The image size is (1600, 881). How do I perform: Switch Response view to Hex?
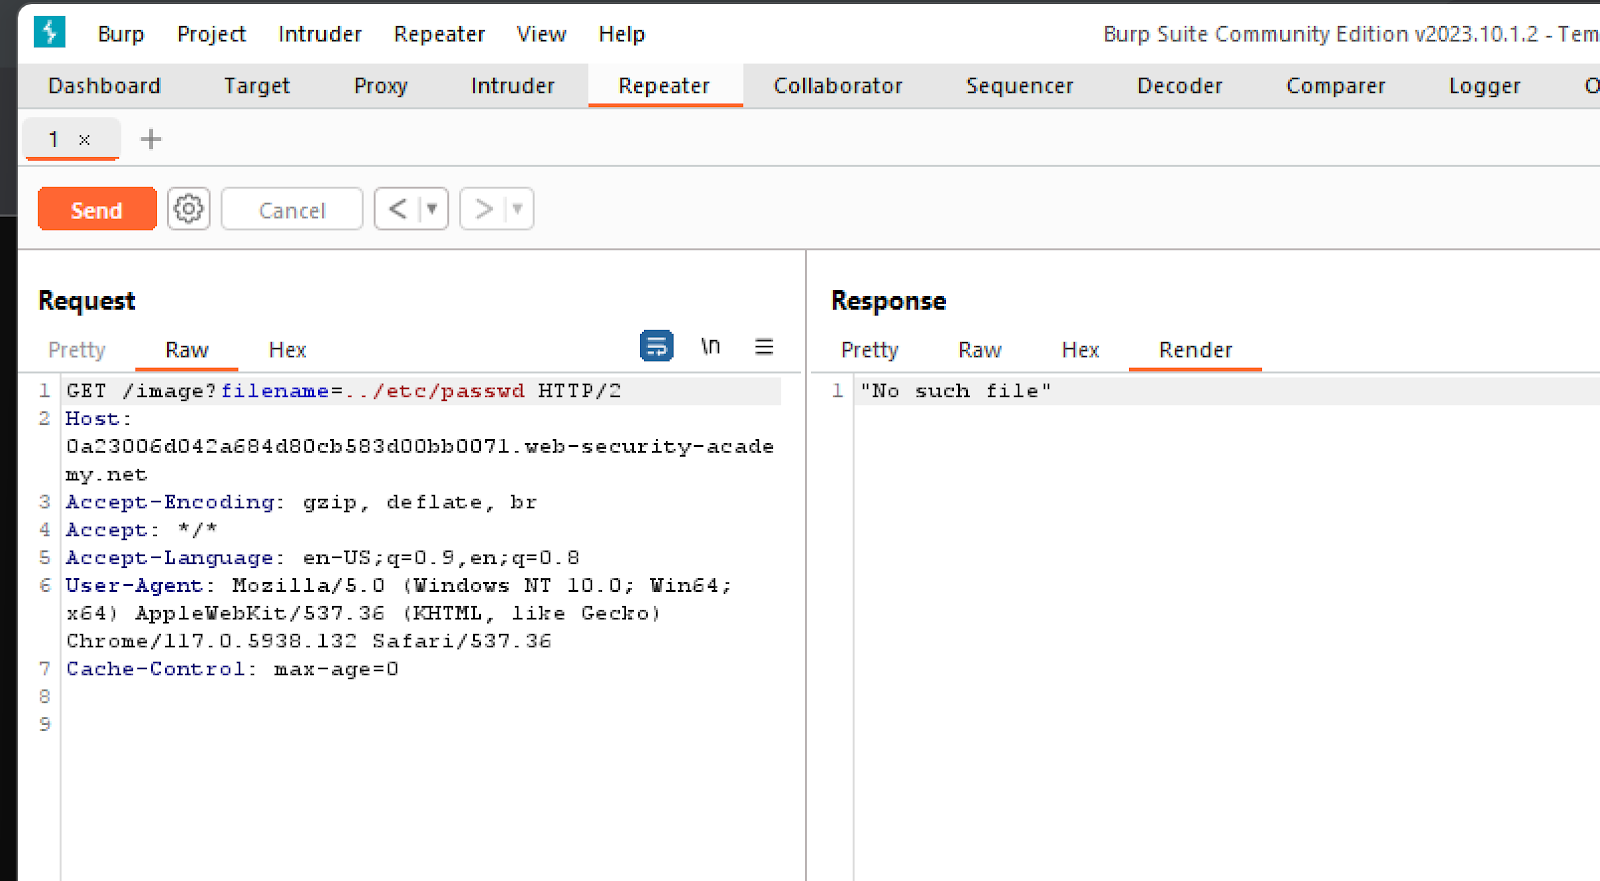(x=1080, y=350)
